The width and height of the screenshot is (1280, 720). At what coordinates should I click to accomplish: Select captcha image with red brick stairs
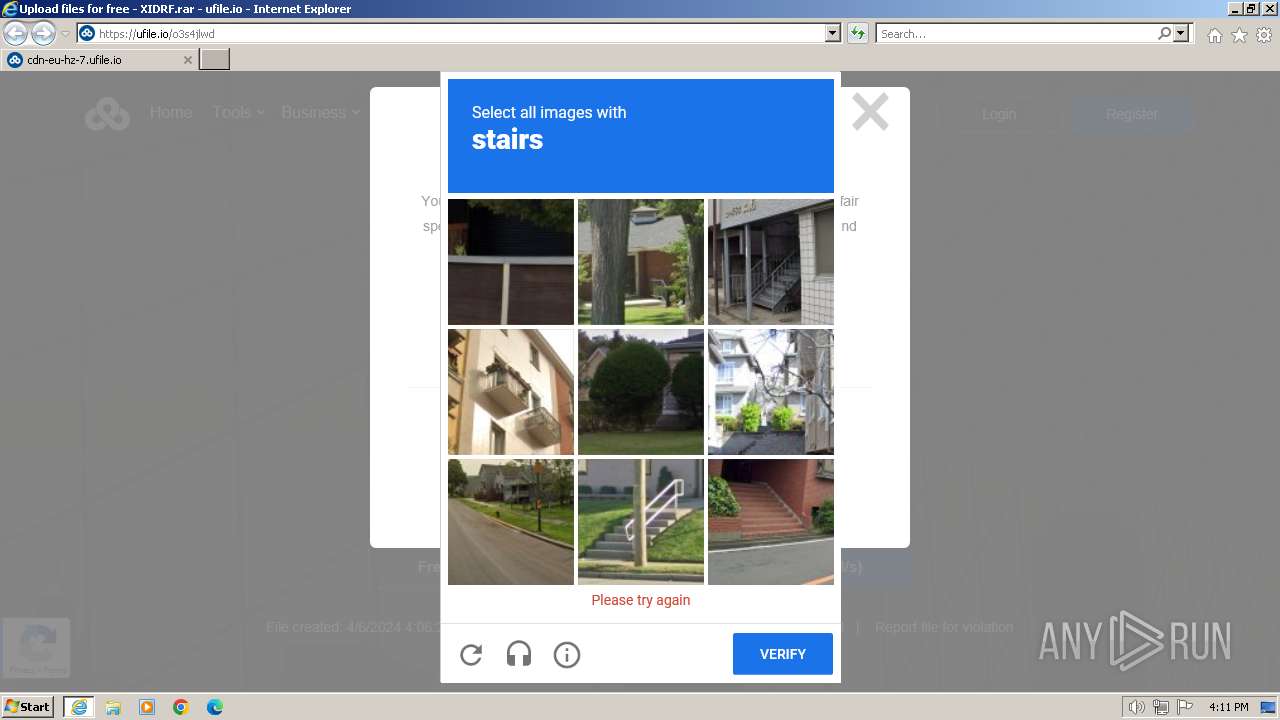(x=771, y=522)
